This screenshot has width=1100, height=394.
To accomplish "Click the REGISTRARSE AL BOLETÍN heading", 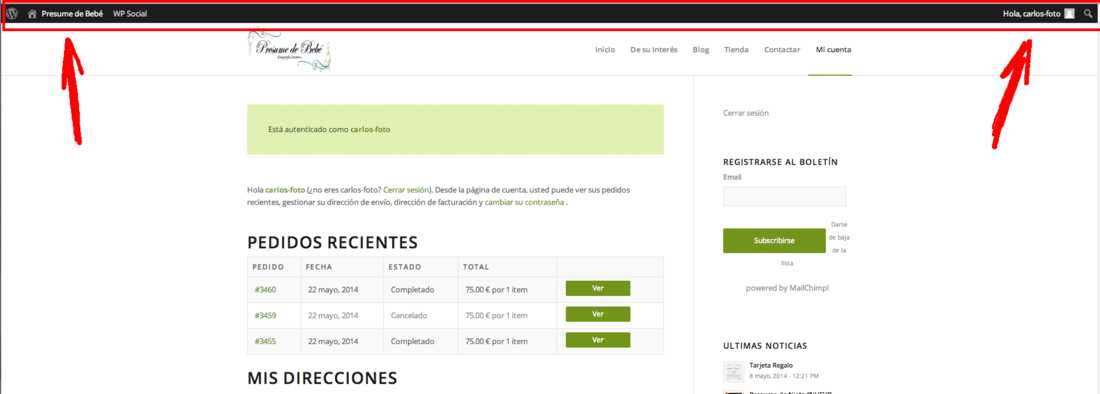I will coord(780,162).
